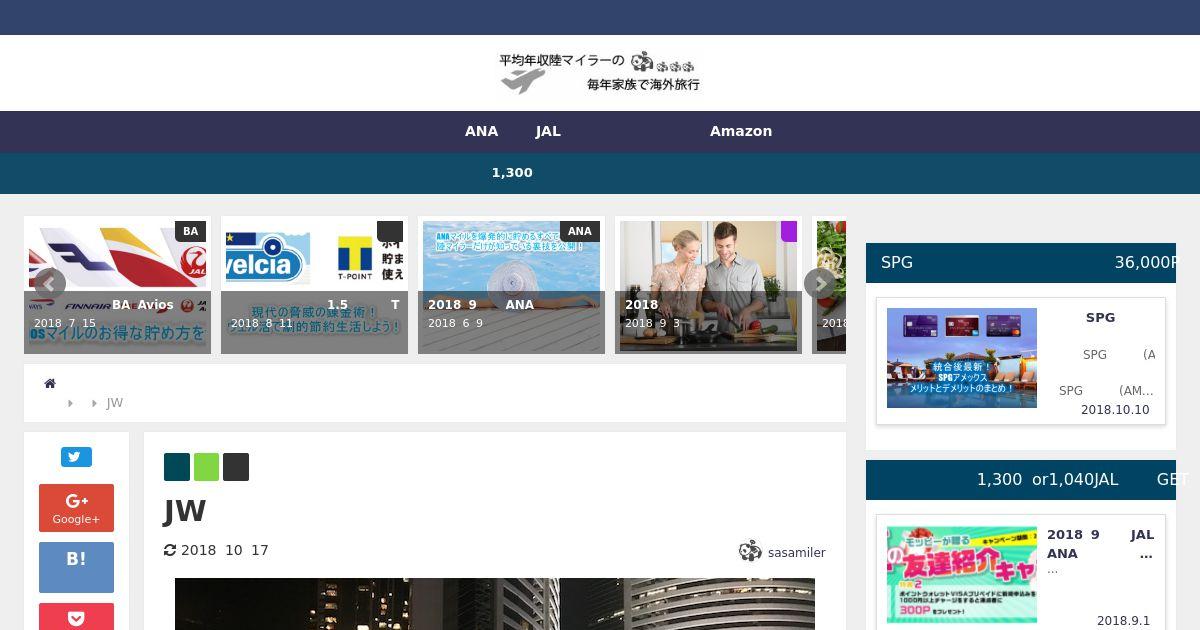Open the JAL menu item
The image size is (1200, 630).
tap(548, 131)
